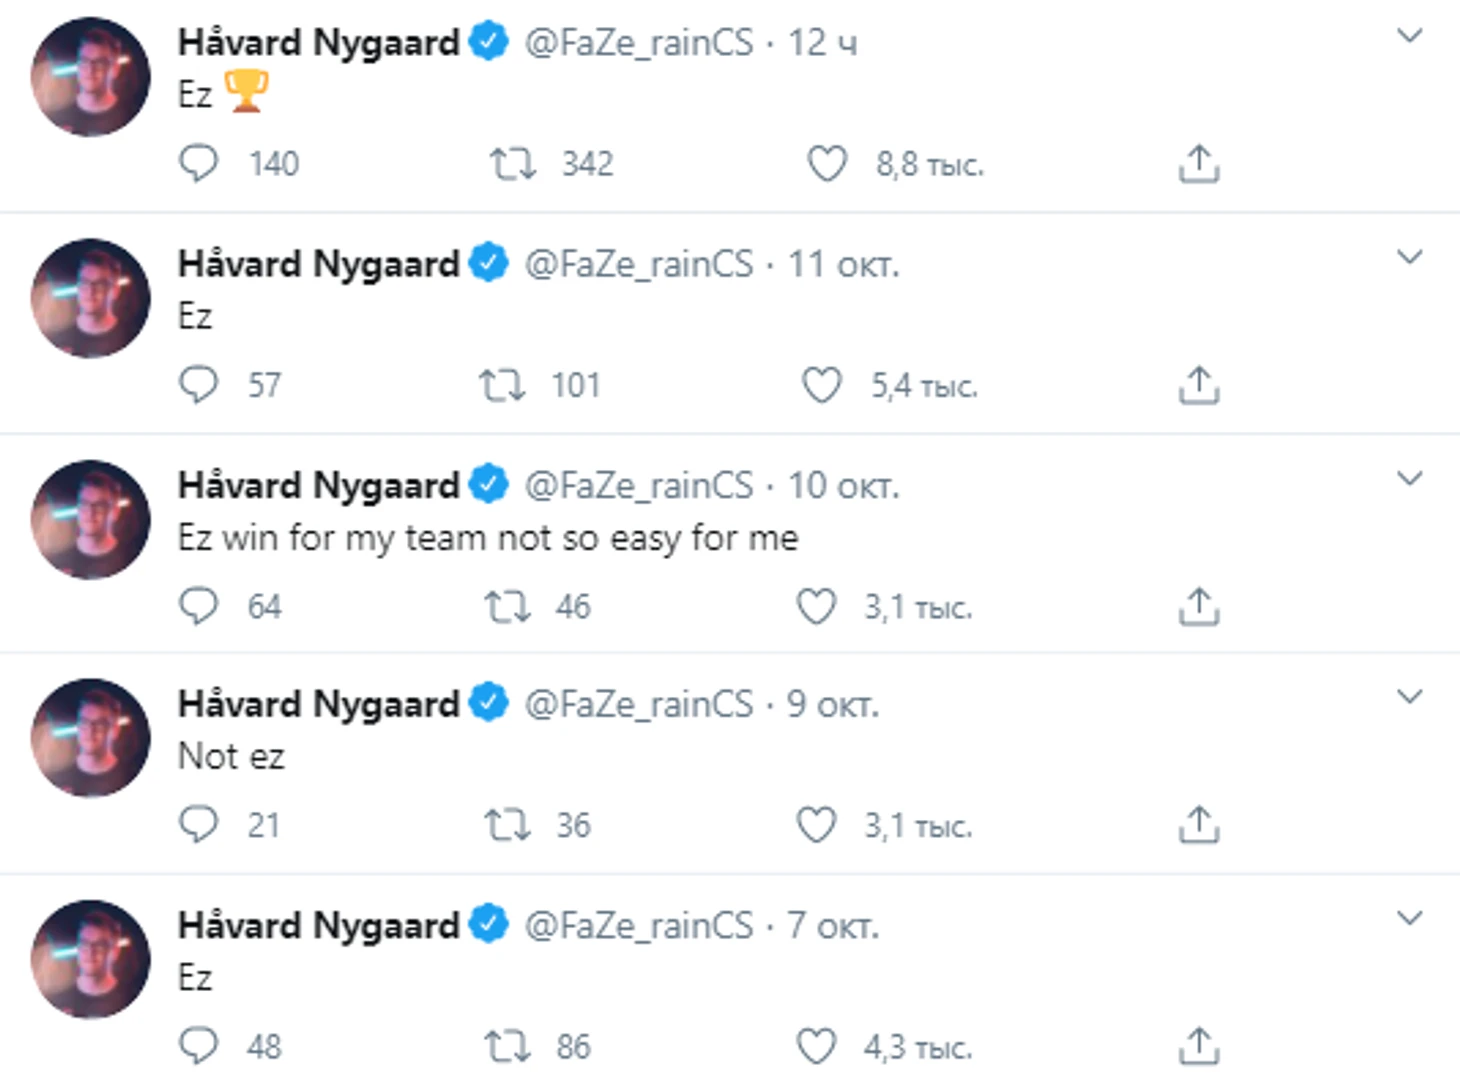Open the dropdown chevron on the 12 ч tweet
The width and height of the screenshot is (1460, 1091).
coord(1409,37)
